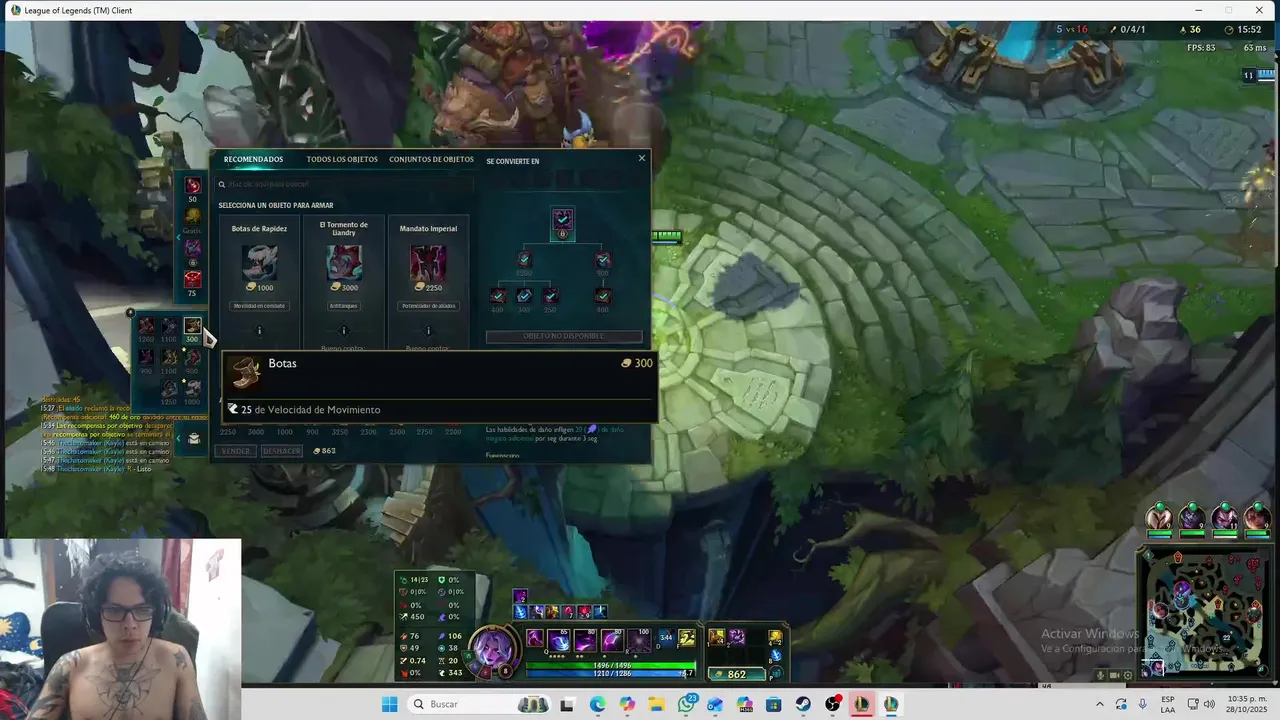Screen dimensions: 1280x720
Task: Click the purple item in slot 2
Action: point(737,637)
